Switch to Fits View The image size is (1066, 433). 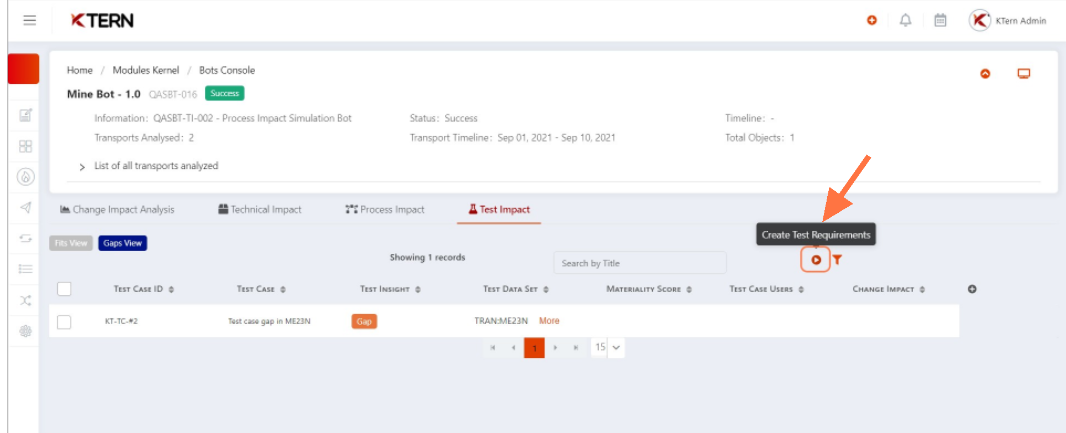[71, 243]
